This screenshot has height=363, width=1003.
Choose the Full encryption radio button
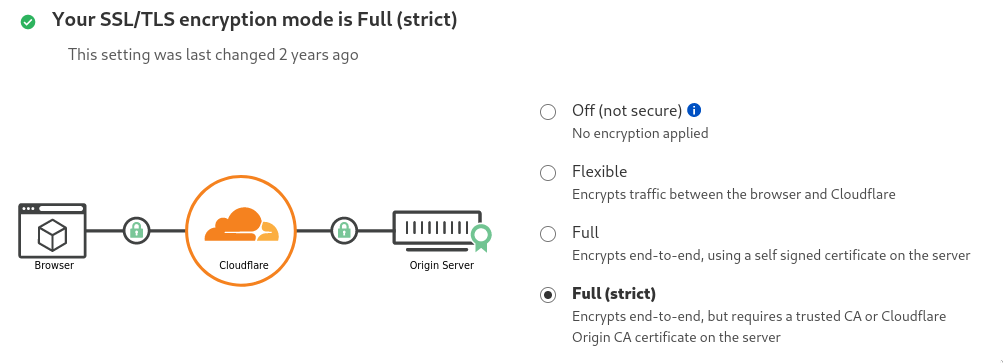[548, 234]
